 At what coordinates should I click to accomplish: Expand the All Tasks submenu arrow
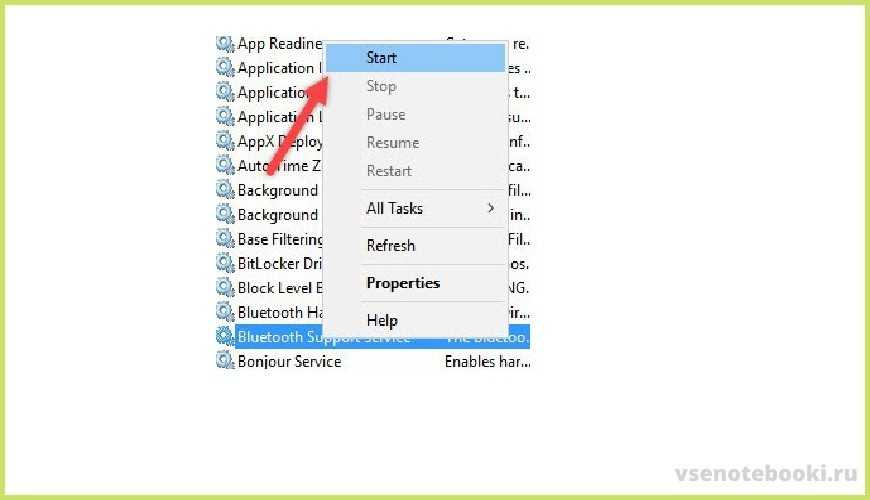[x=490, y=208]
